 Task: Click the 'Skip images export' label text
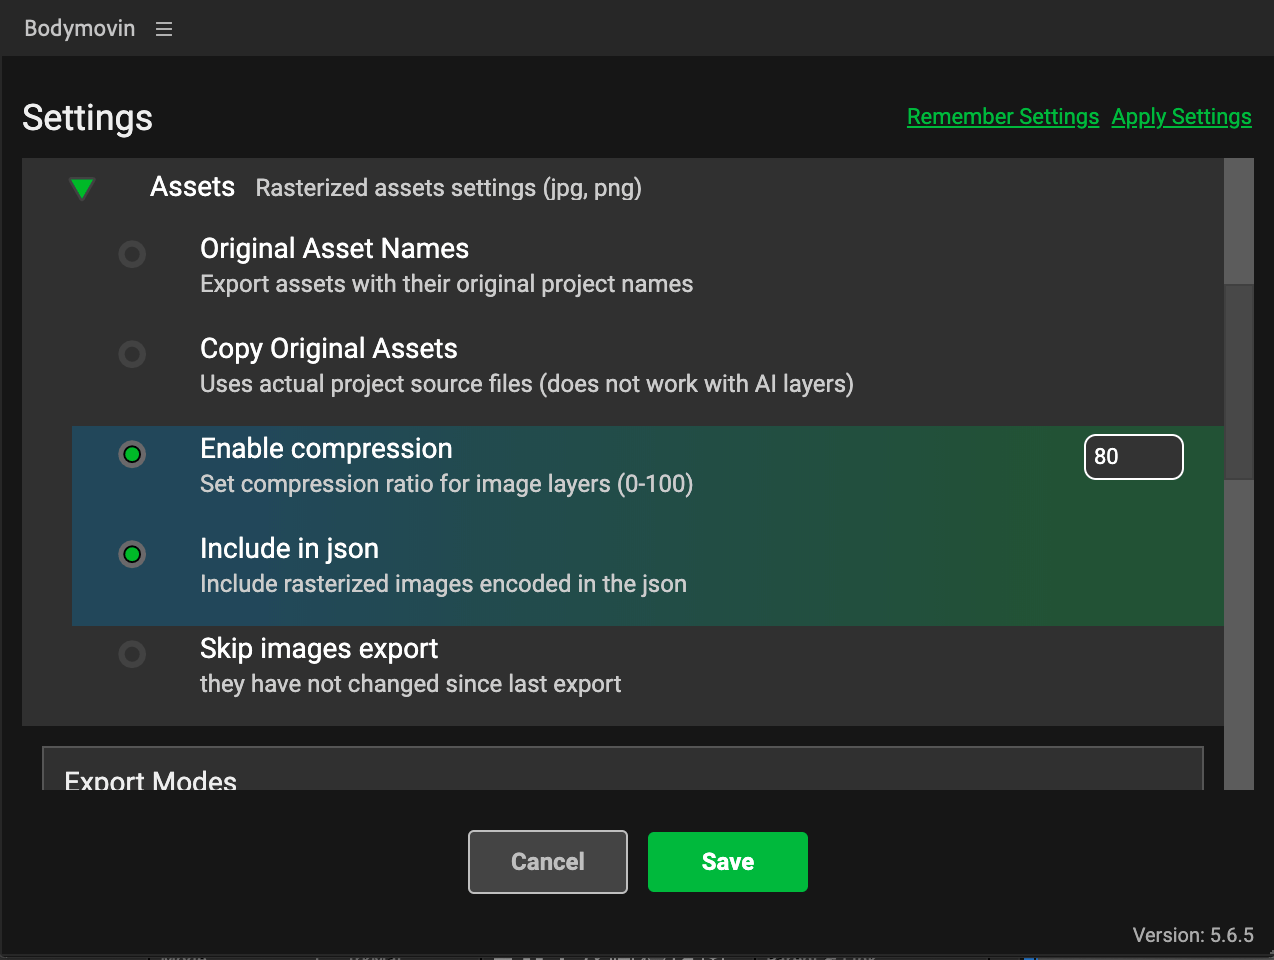[319, 649]
